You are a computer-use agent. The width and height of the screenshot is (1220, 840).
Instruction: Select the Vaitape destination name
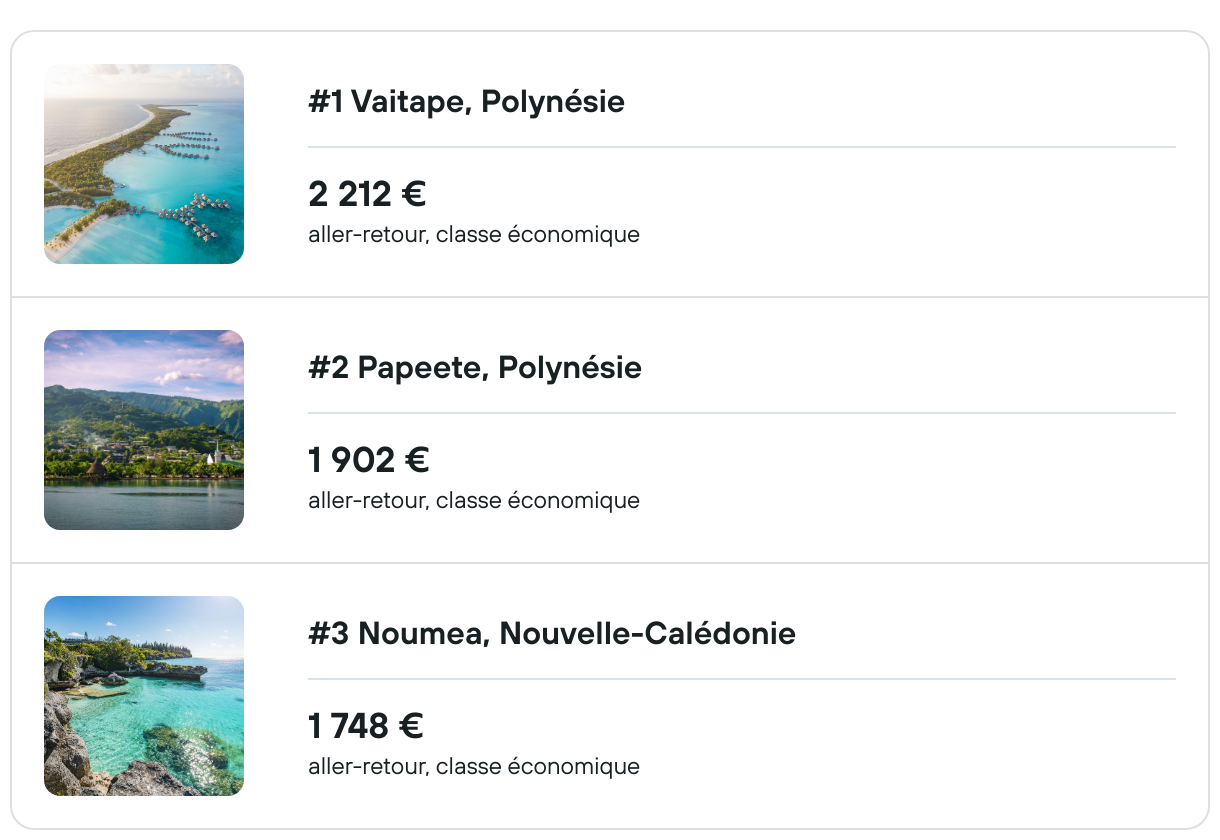pyautogui.click(x=409, y=102)
